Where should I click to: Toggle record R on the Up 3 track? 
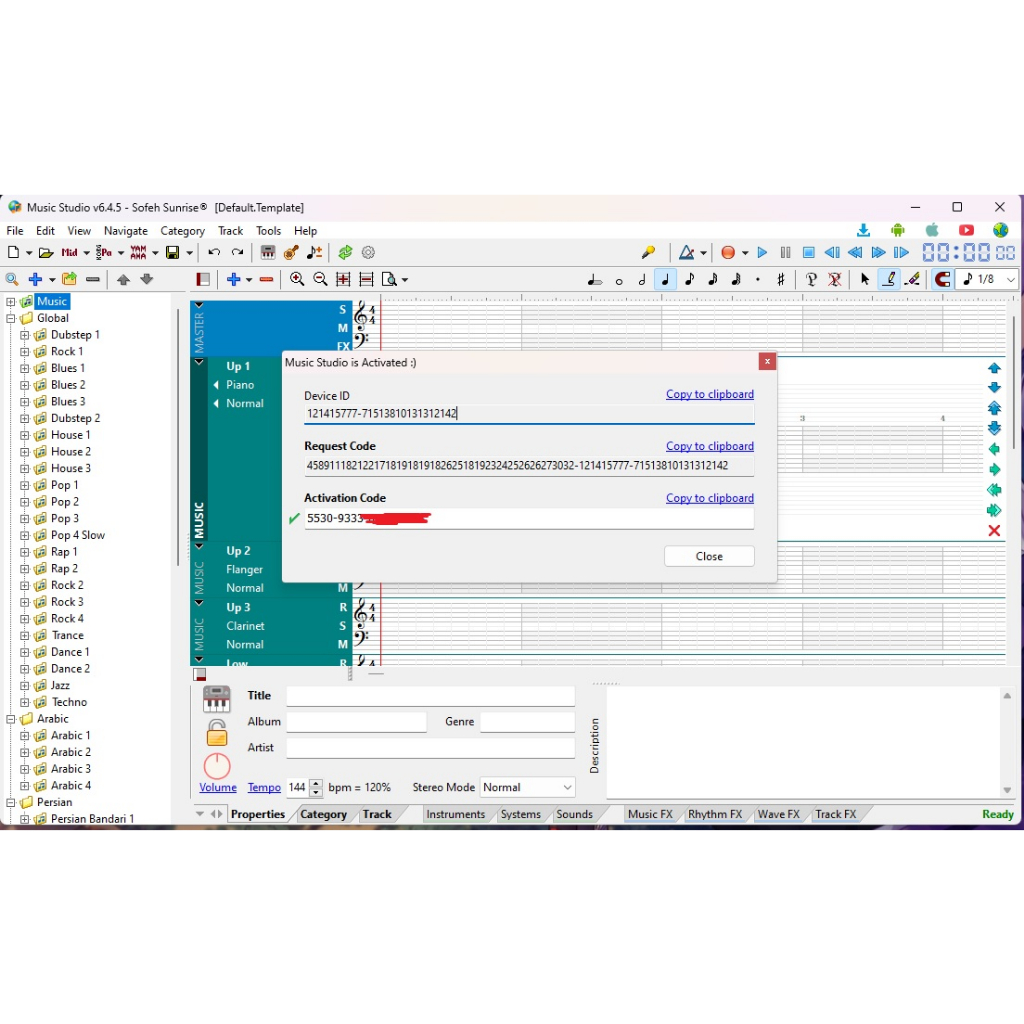pos(343,607)
